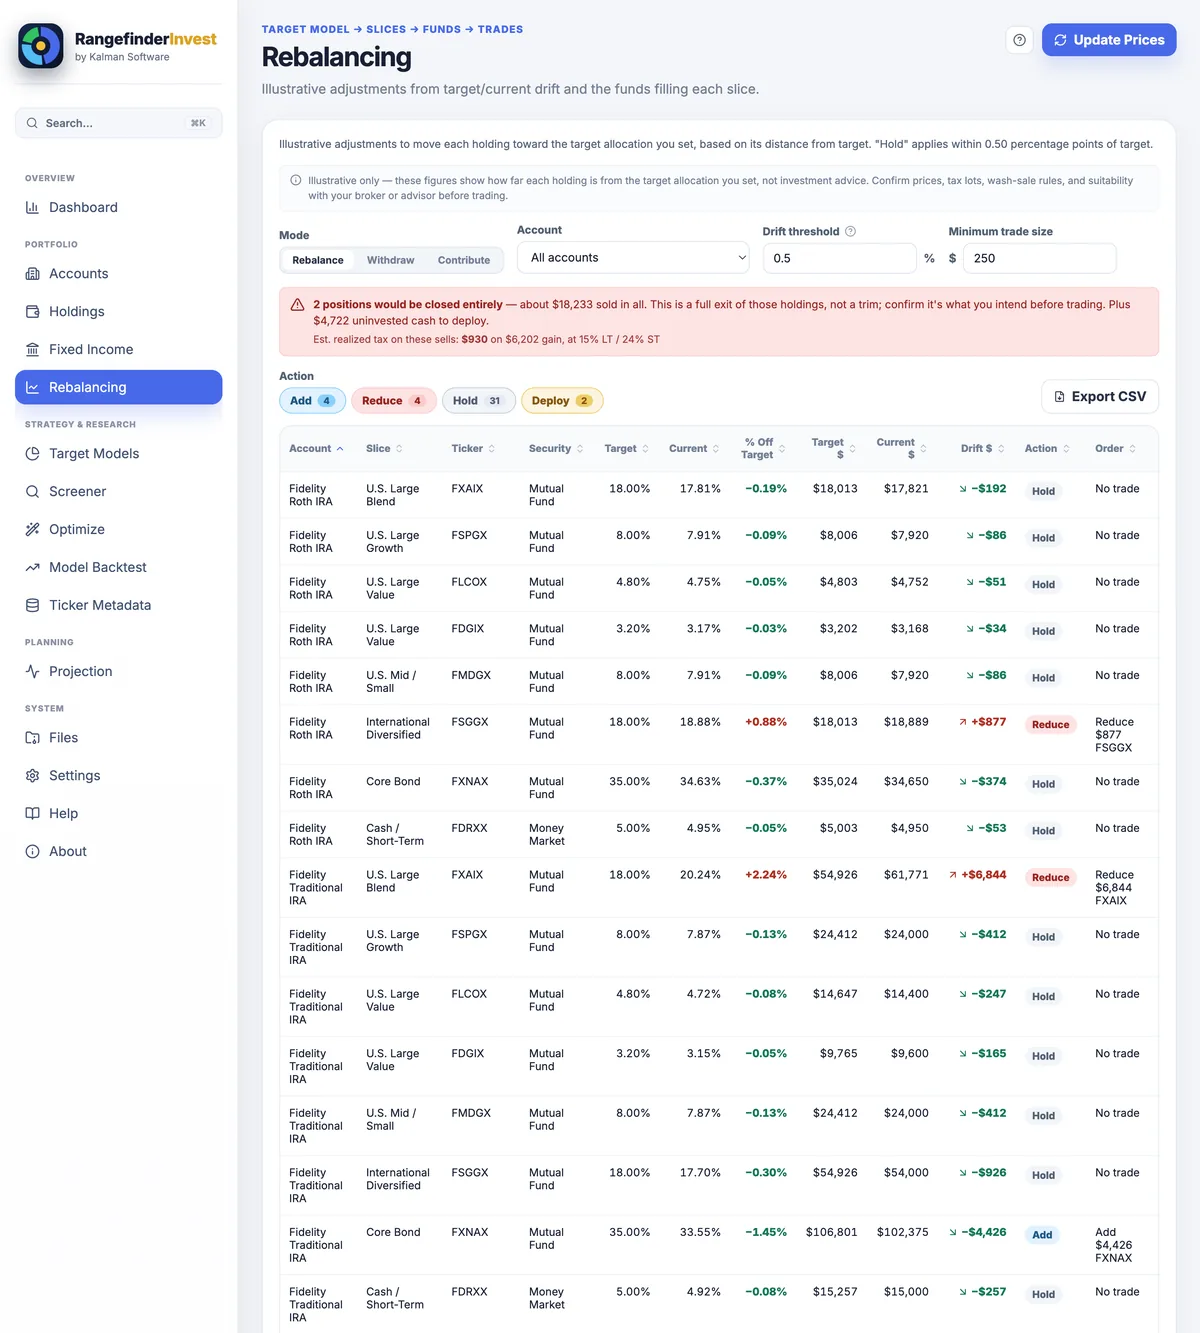Screen dimensions: 1200x1333
Task: Click the +2.24% off target value
Action: click(766, 875)
